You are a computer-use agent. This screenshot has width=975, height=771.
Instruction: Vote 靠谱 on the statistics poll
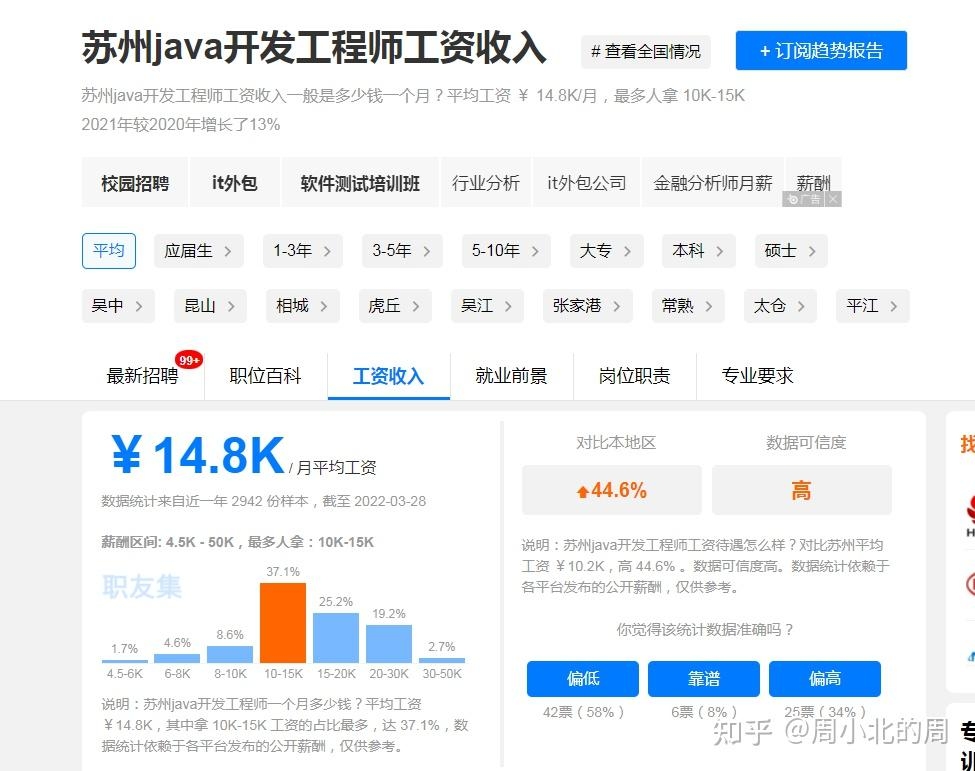click(x=704, y=678)
